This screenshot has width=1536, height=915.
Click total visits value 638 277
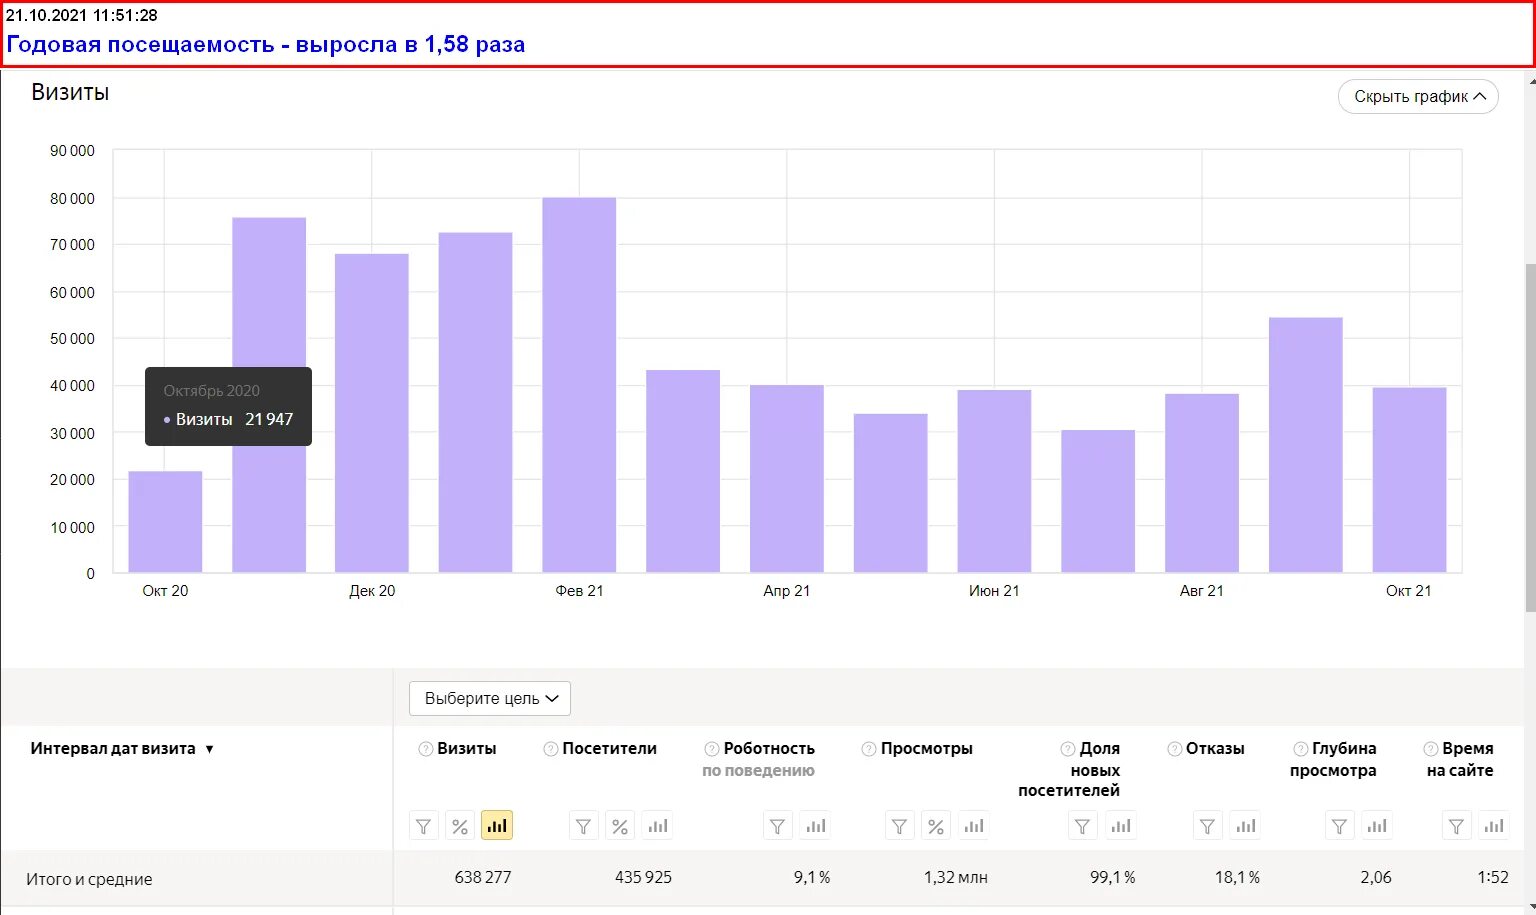point(483,877)
